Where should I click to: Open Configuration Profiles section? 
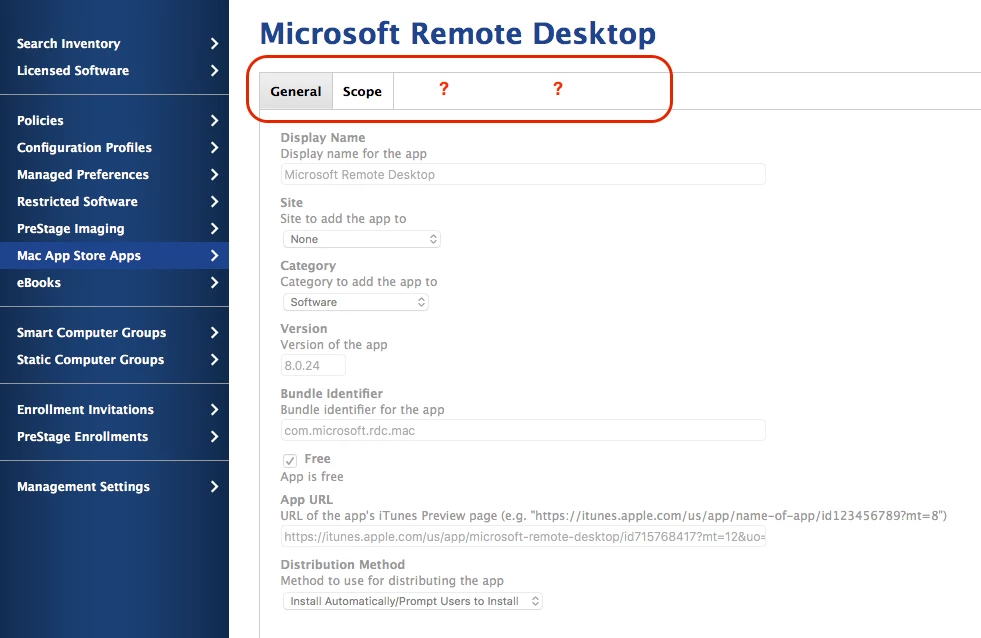pyautogui.click(x=114, y=148)
